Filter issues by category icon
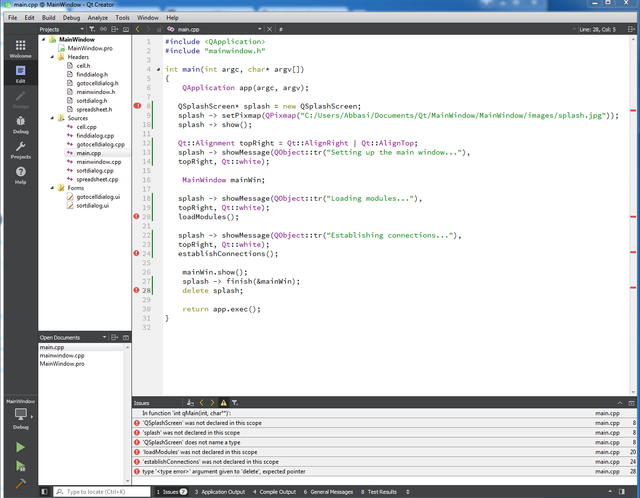640x498 pixels. tap(235, 402)
